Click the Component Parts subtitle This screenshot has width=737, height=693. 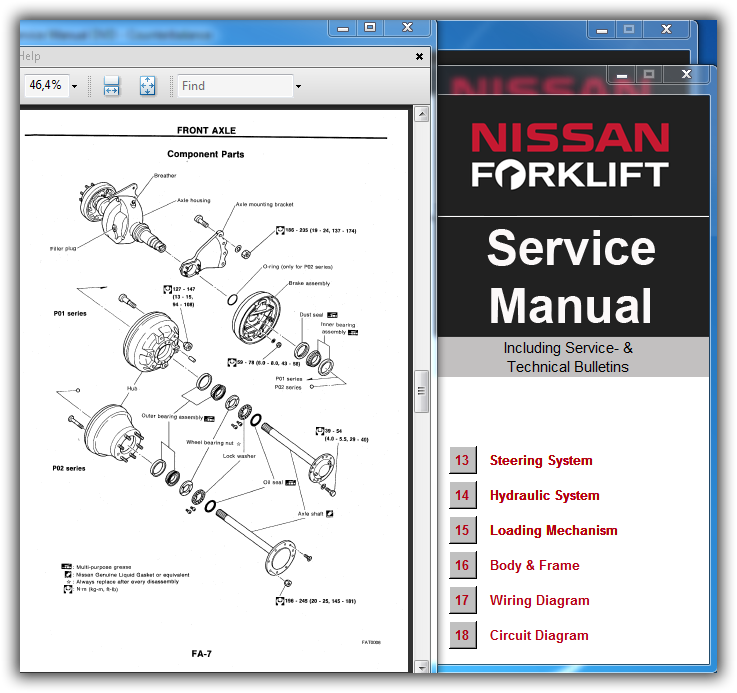(x=205, y=154)
